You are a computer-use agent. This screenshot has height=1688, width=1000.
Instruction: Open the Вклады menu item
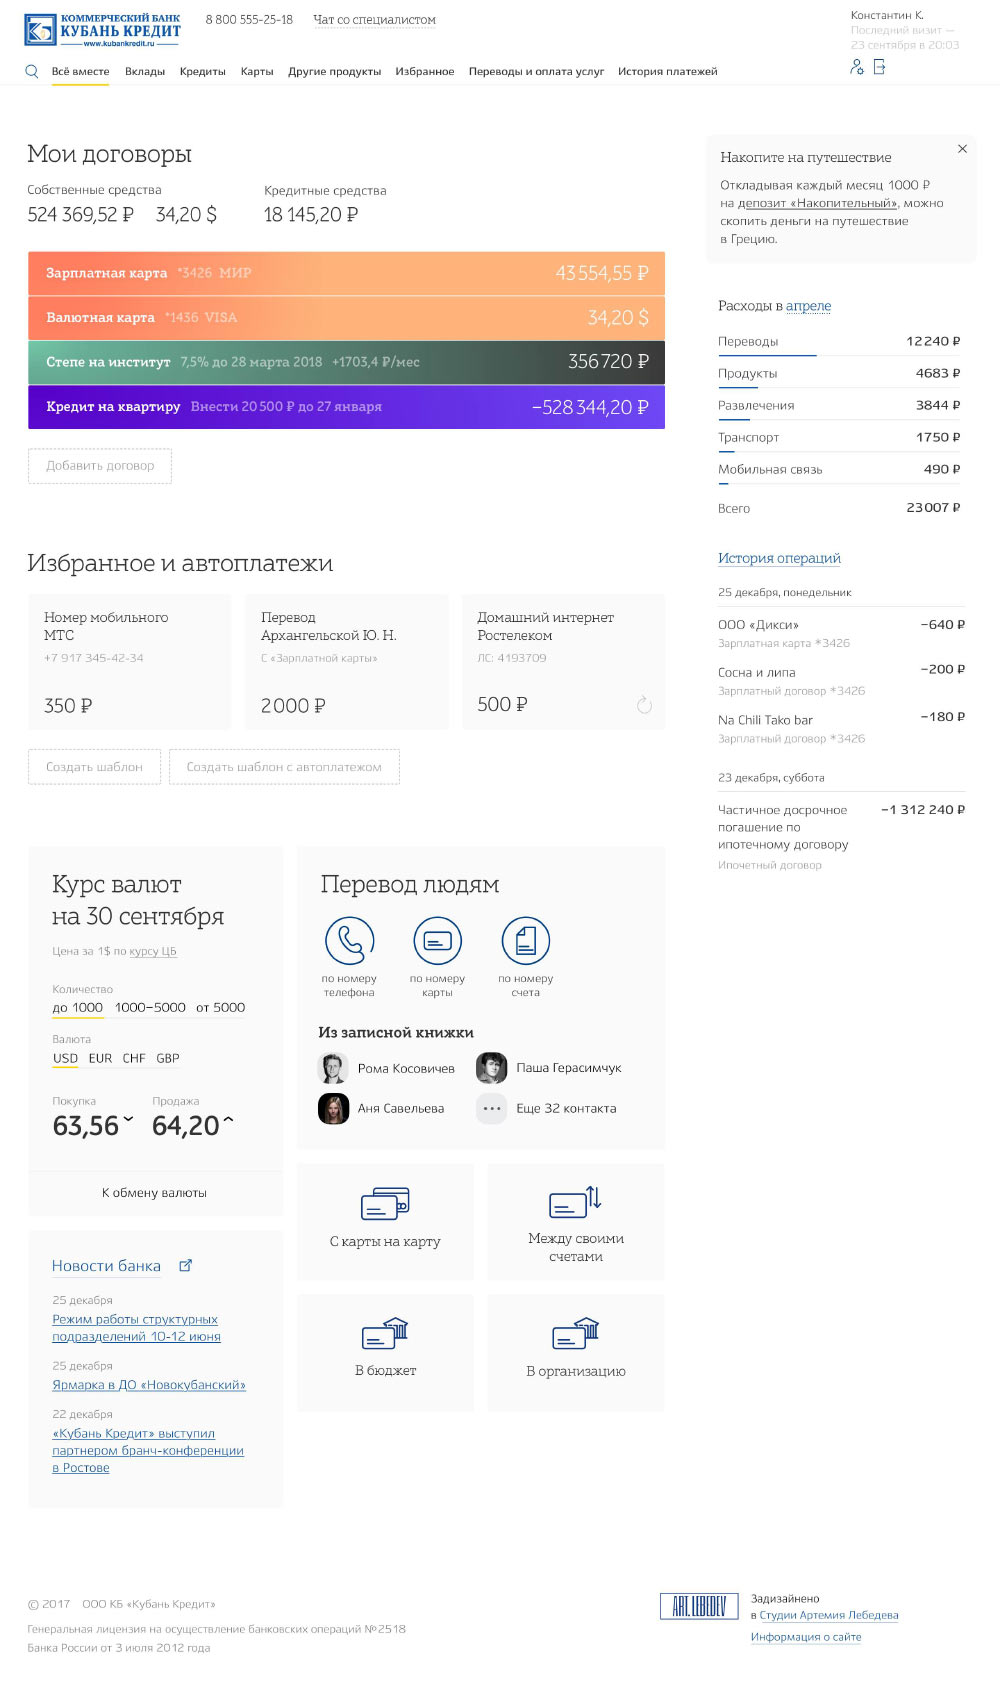point(145,71)
